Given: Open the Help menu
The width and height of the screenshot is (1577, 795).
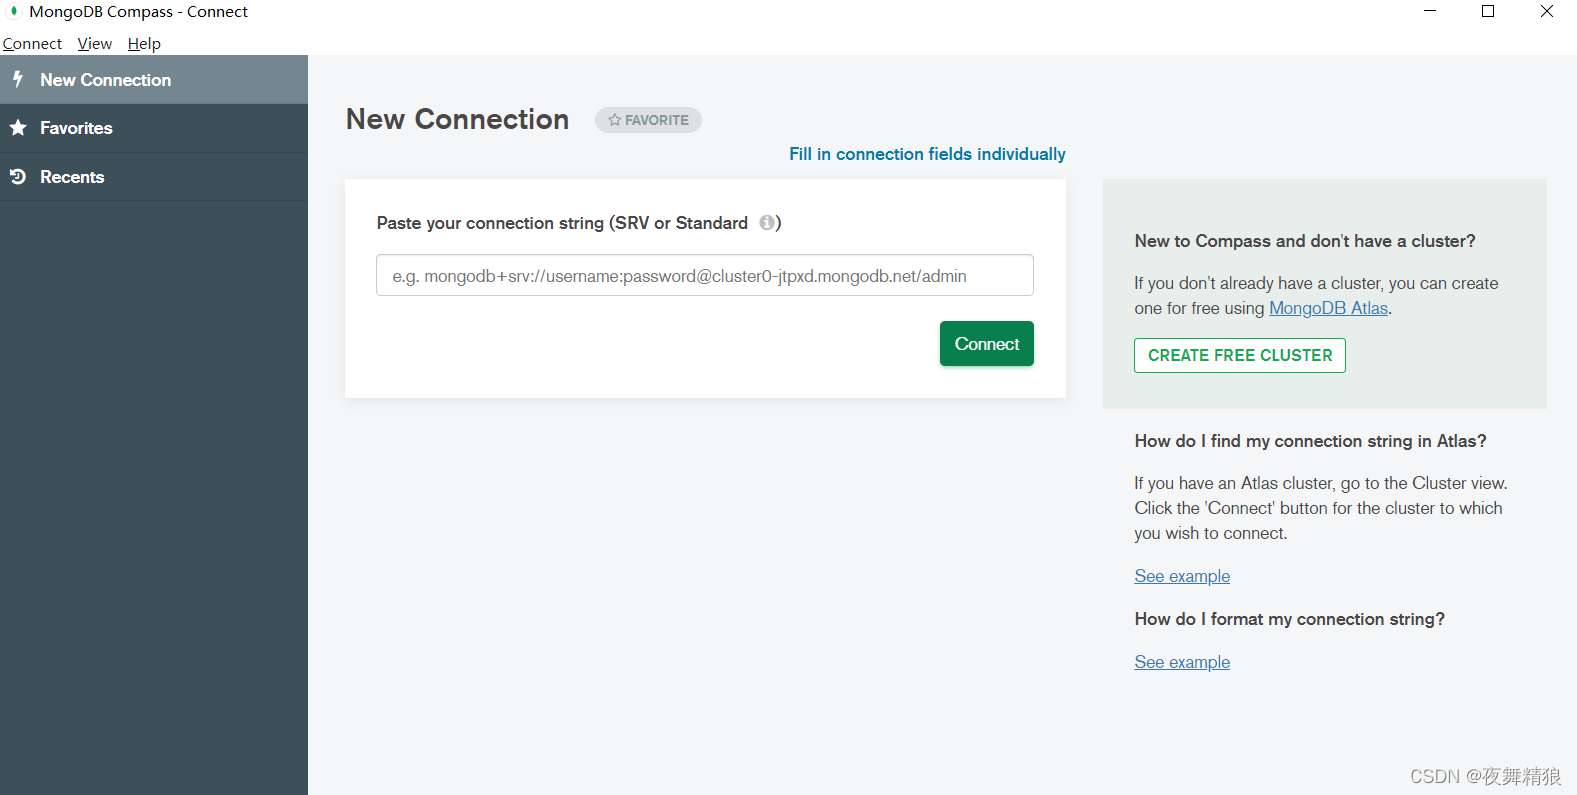Looking at the screenshot, I should (144, 44).
